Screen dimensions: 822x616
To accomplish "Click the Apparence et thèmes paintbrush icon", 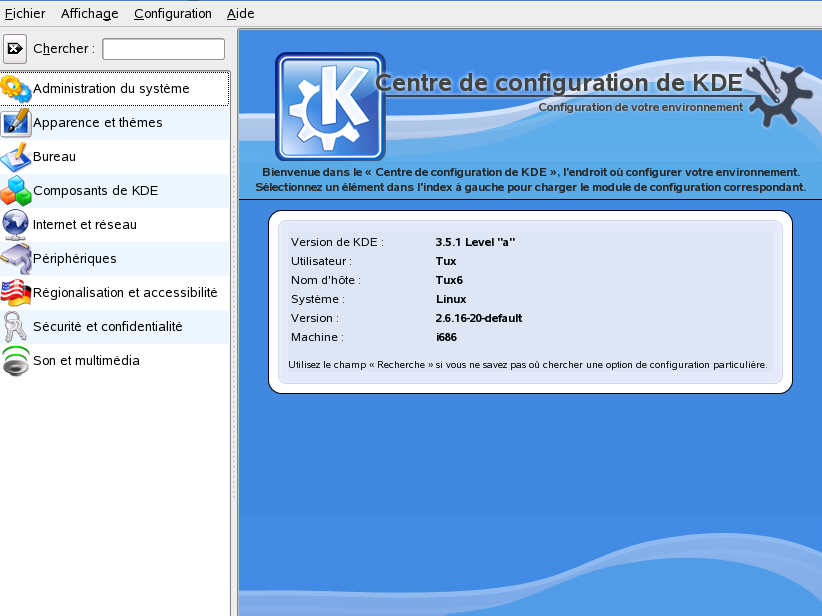I will click(x=16, y=123).
